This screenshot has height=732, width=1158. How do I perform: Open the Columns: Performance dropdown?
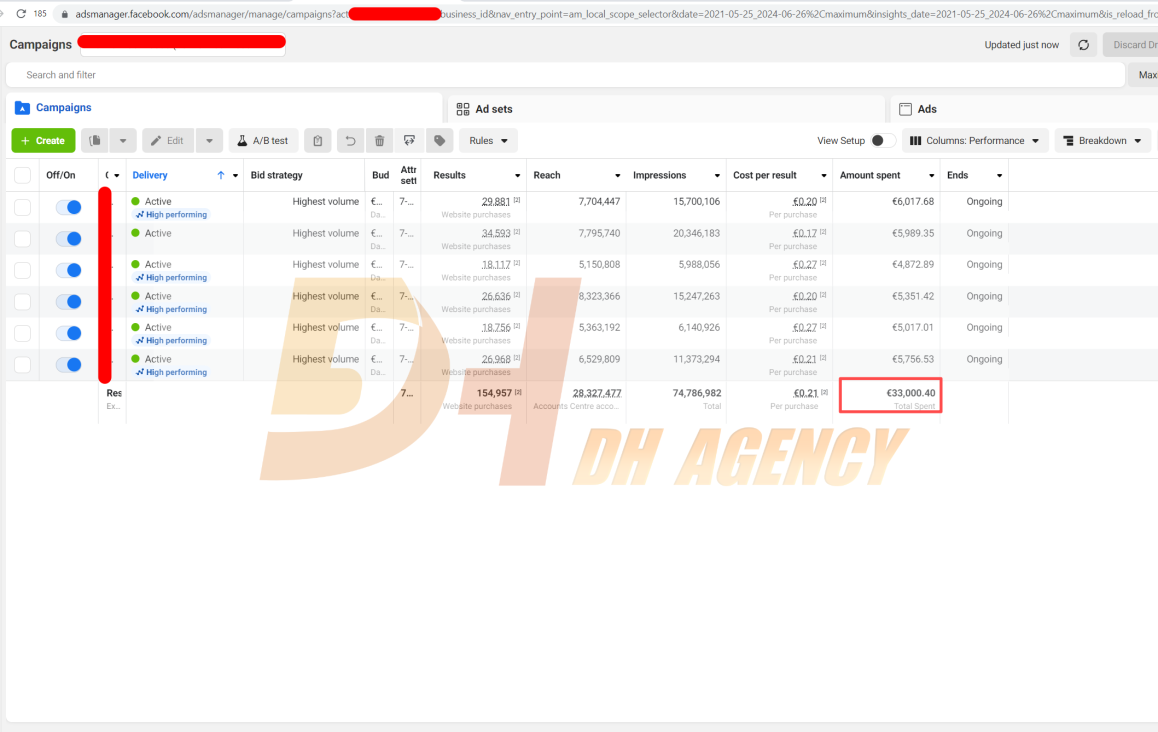(975, 140)
